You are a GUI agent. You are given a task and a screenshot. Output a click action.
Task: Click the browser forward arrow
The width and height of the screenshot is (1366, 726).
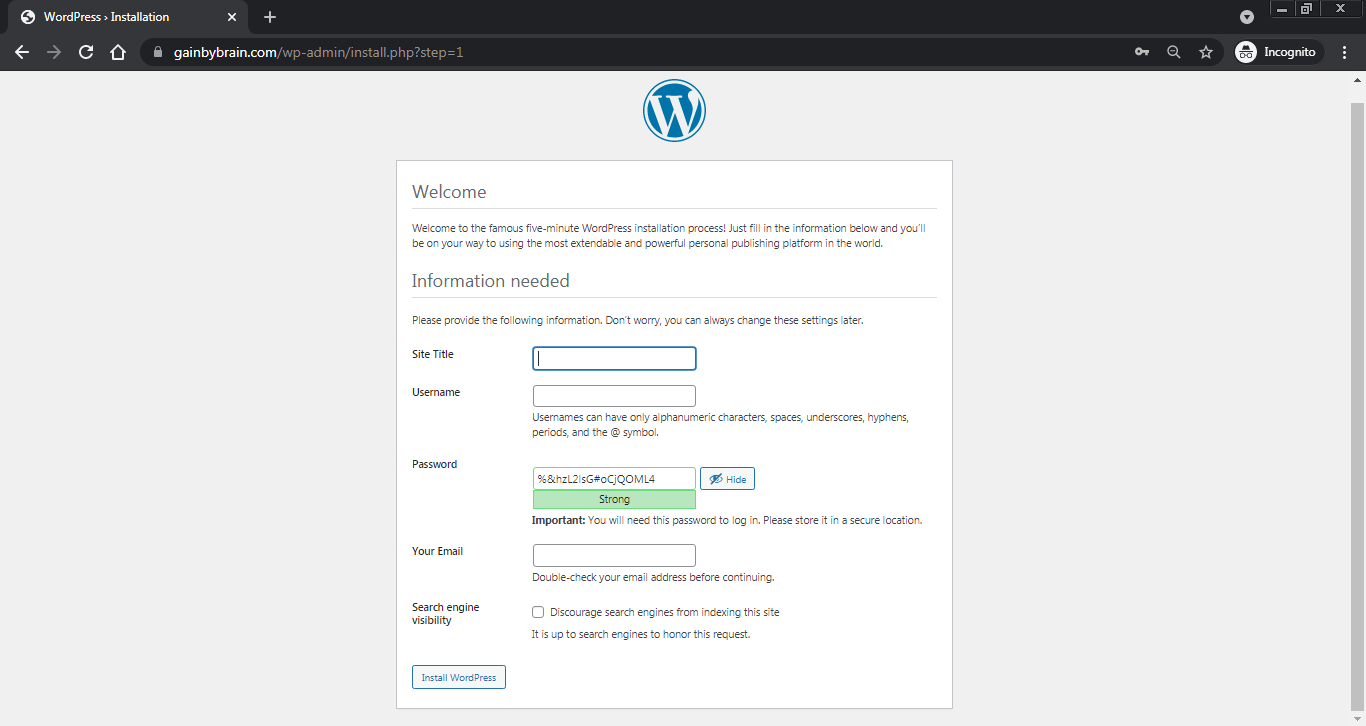click(x=54, y=52)
